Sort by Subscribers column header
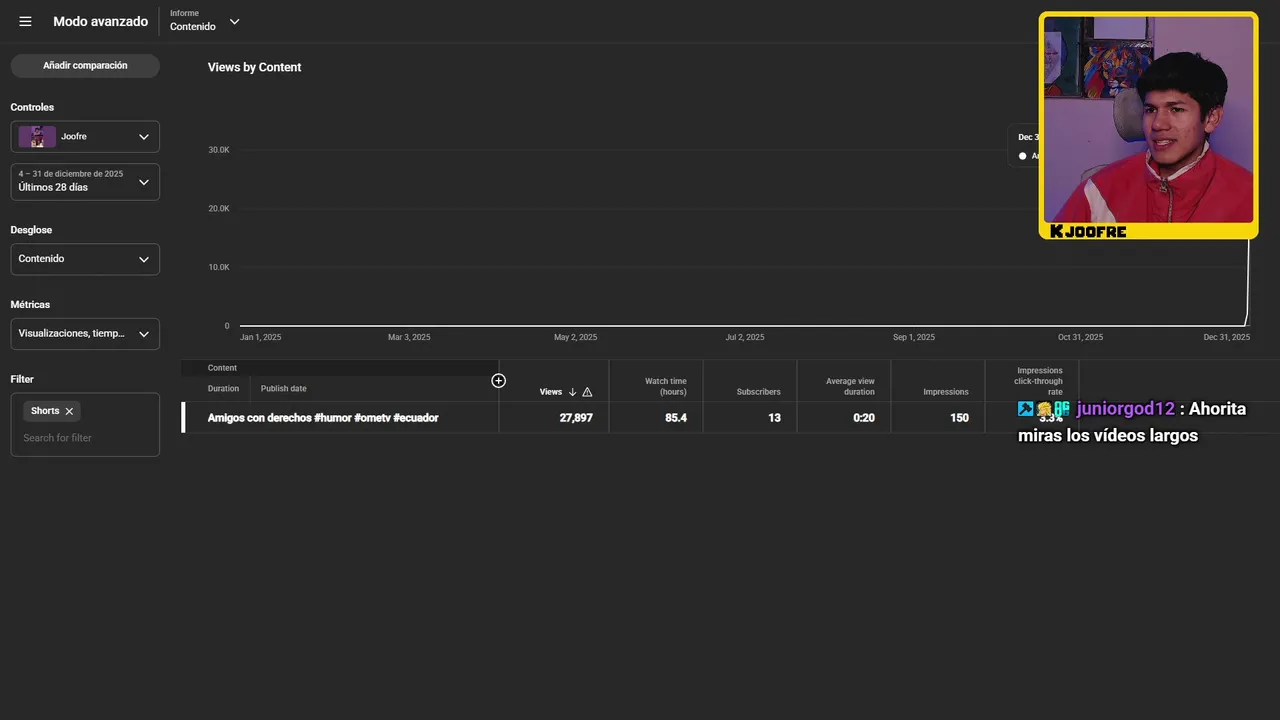 (x=758, y=392)
